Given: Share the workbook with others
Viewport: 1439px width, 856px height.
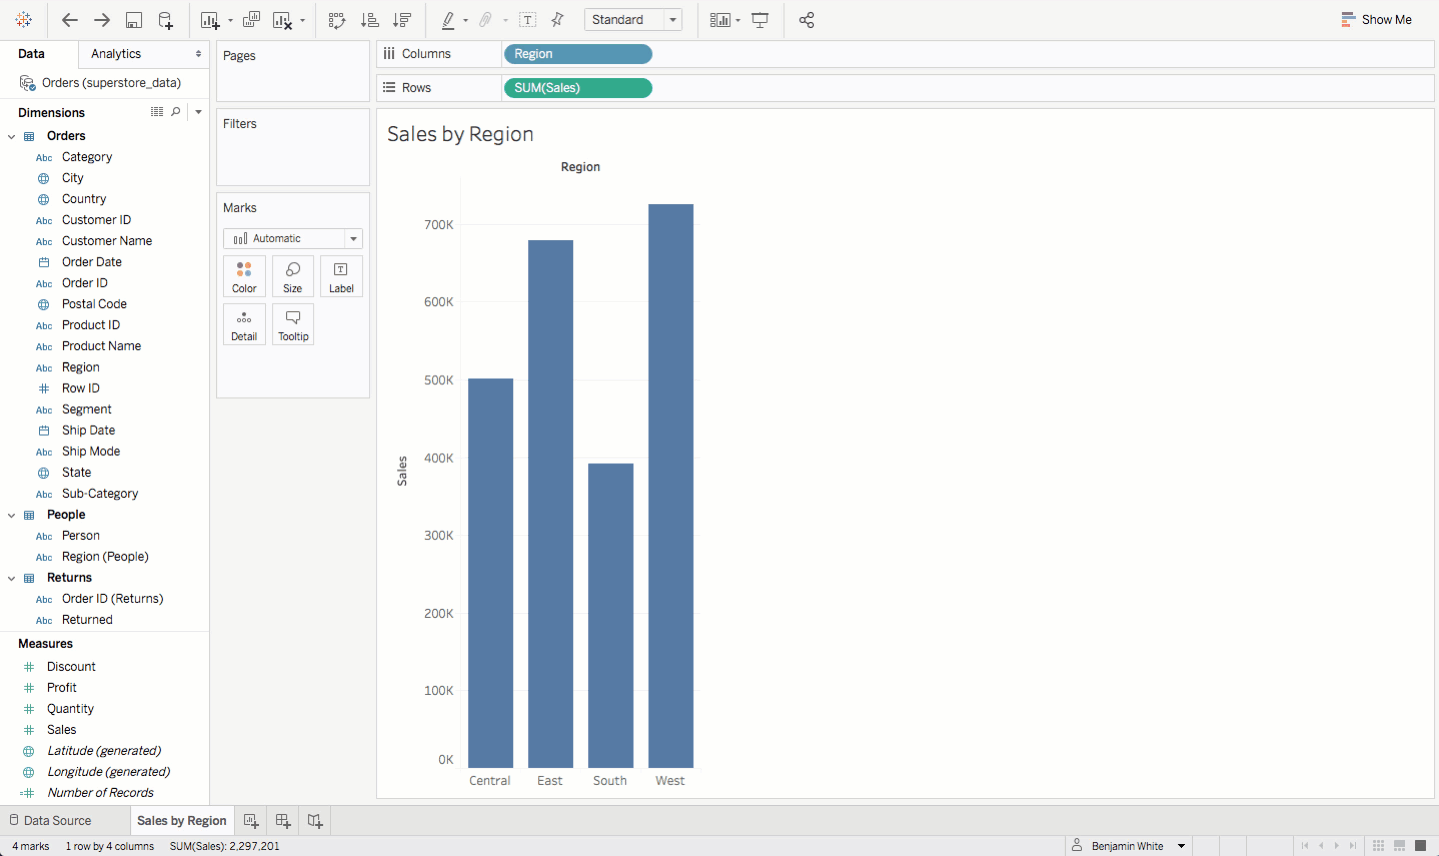Looking at the screenshot, I should (x=807, y=20).
